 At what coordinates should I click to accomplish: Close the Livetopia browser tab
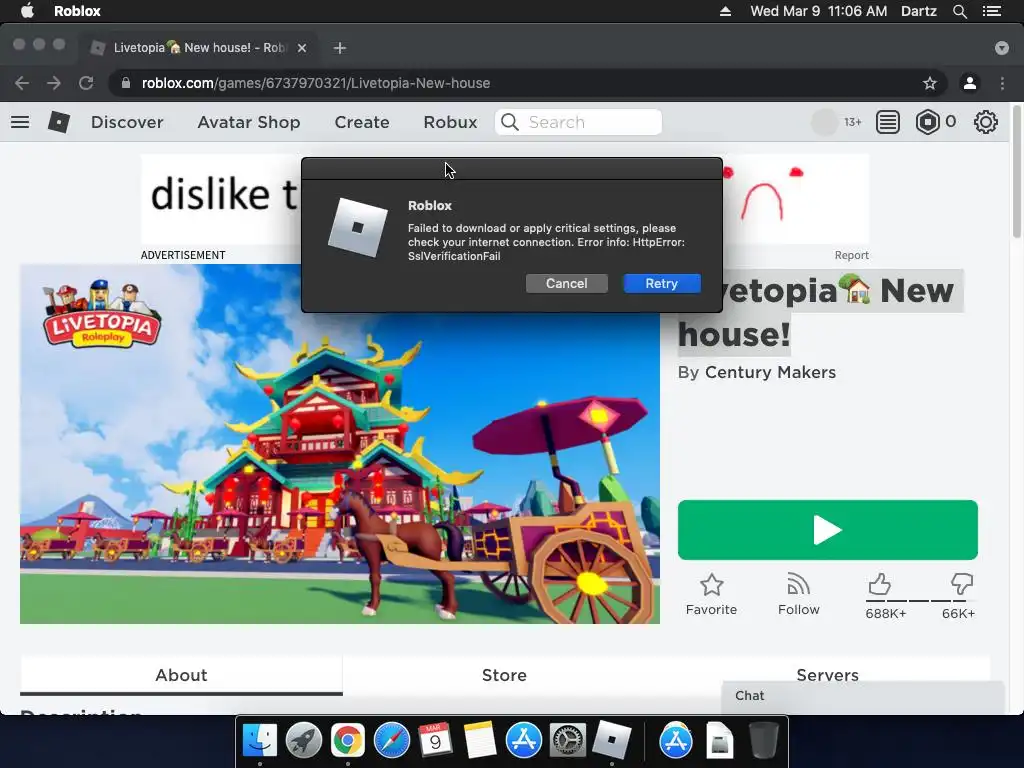[x=302, y=48]
